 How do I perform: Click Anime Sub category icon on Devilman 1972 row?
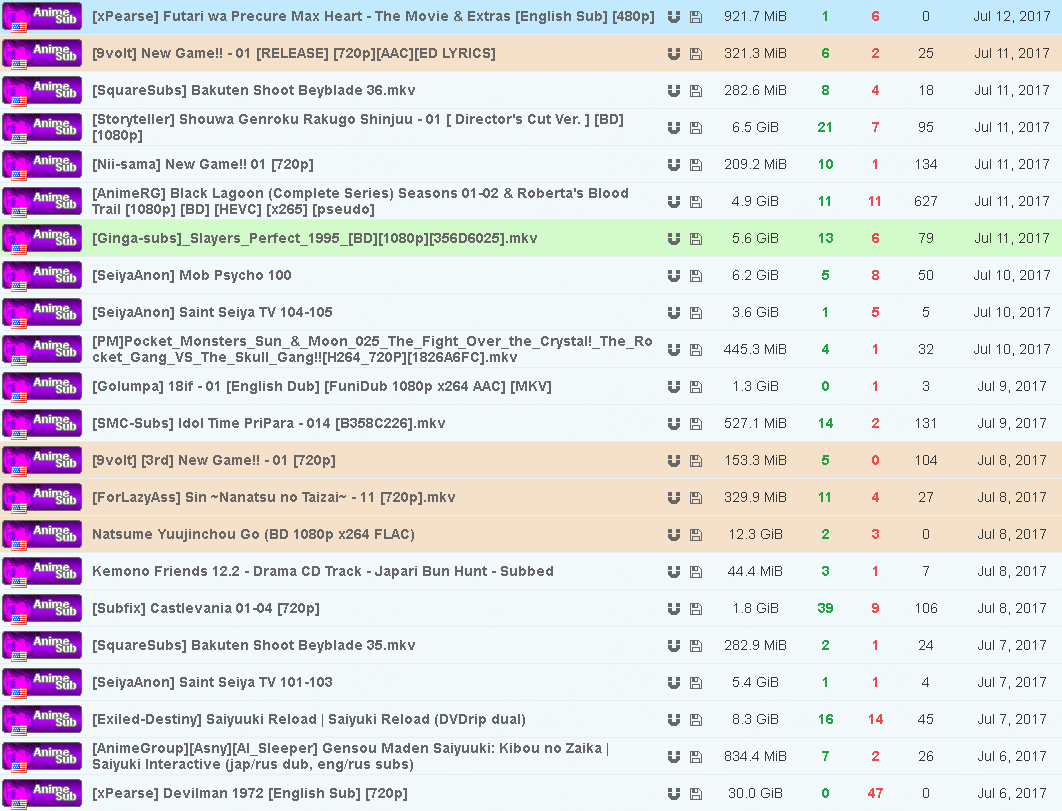point(42,793)
